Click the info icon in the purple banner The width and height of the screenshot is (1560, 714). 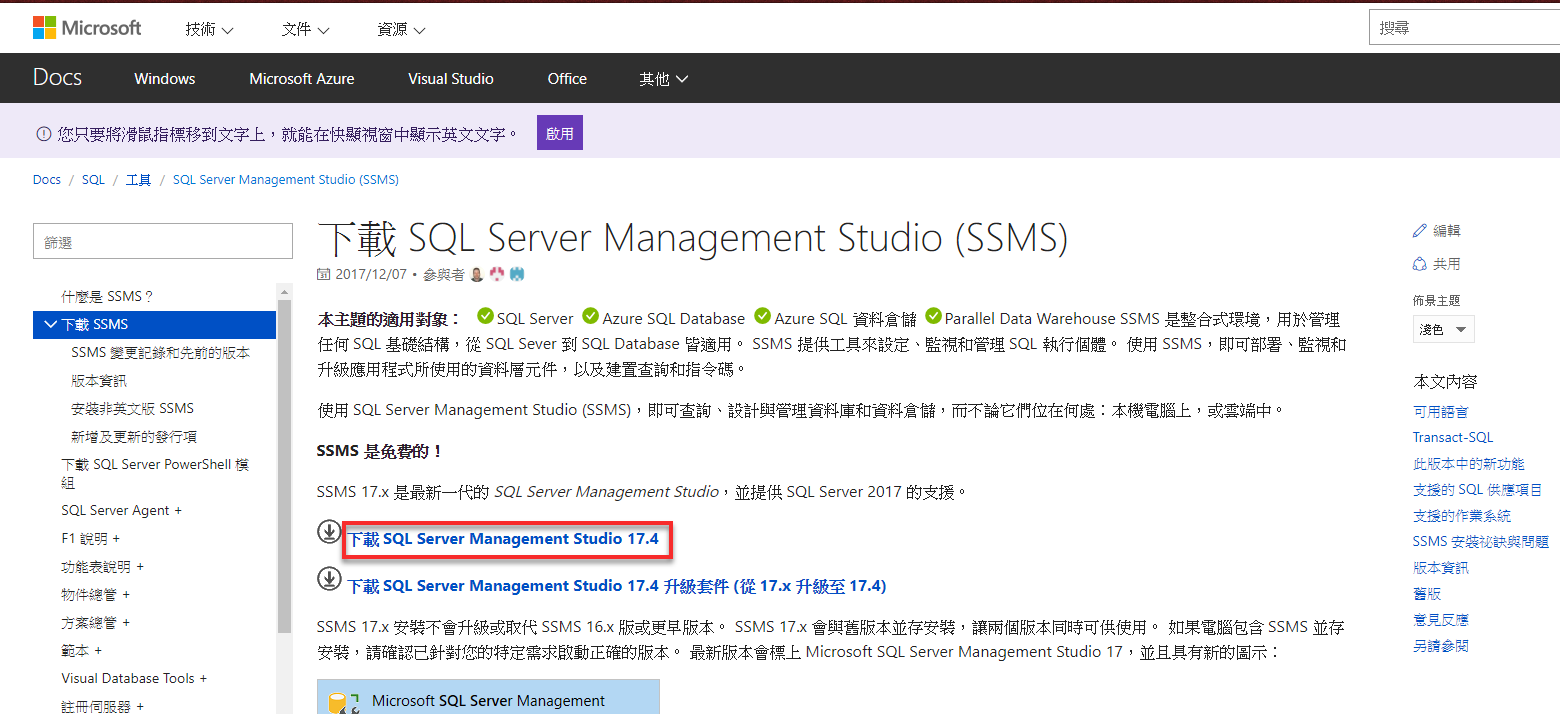[x=43, y=133]
